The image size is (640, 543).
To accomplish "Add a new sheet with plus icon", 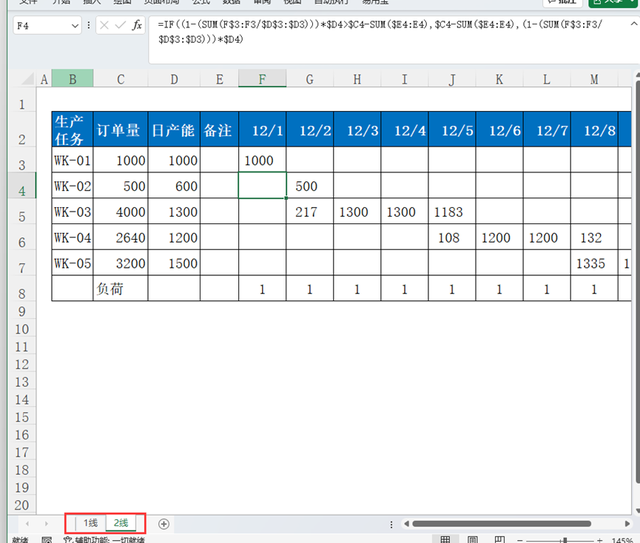I will pyautogui.click(x=164, y=524).
